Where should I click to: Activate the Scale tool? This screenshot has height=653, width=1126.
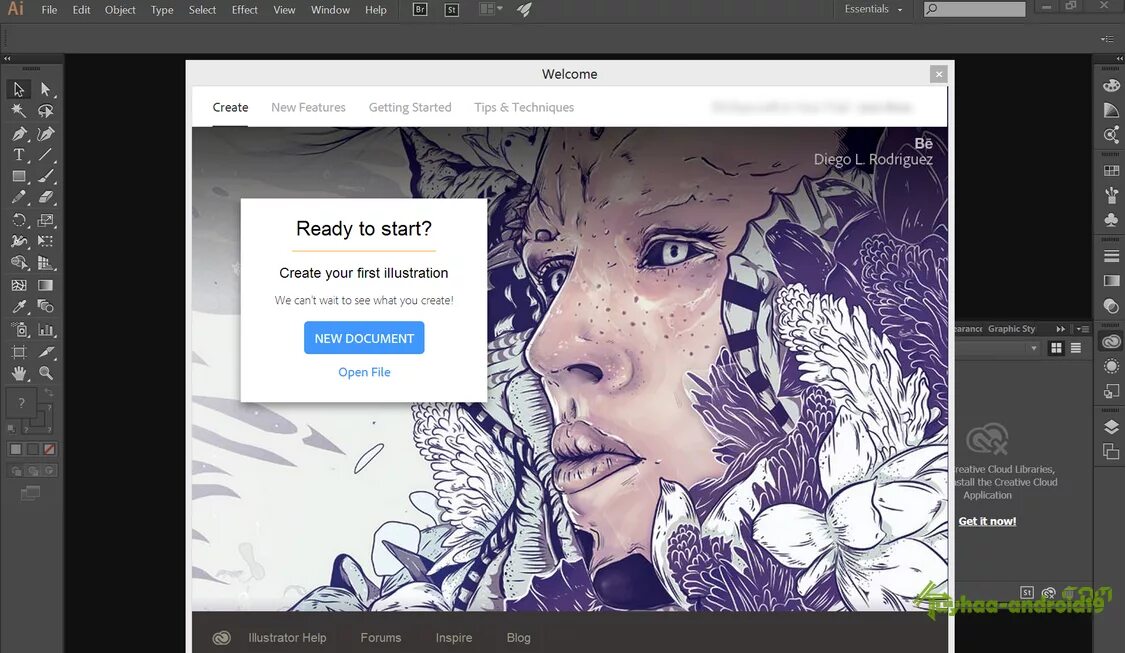[x=45, y=220]
